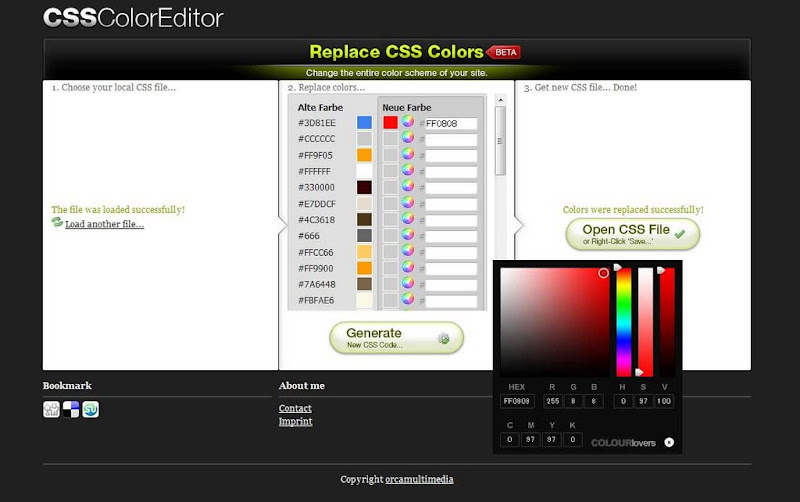Click the Open CSS File button

(x=633, y=234)
